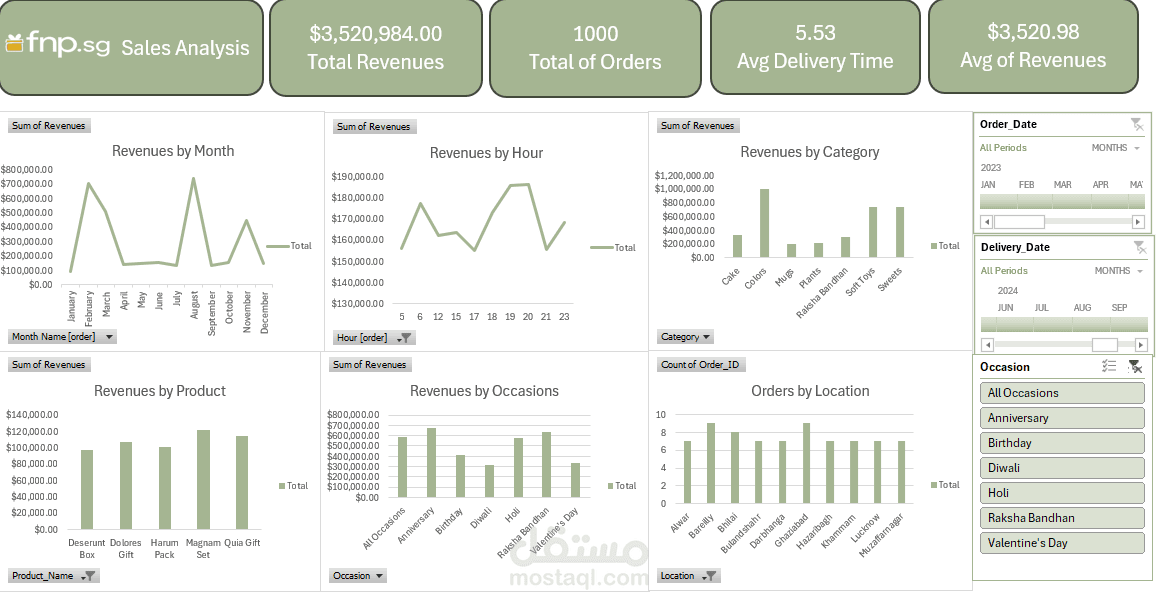The image size is (1160, 602).
Task: Select the JAN segment on Order_Date timeline
Action: pyautogui.click(x=997, y=200)
